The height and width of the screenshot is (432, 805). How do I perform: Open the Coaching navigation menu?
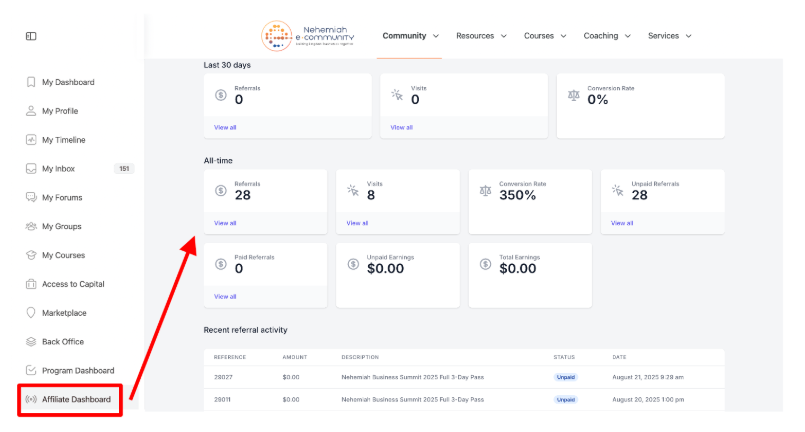[x=607, y=36]
